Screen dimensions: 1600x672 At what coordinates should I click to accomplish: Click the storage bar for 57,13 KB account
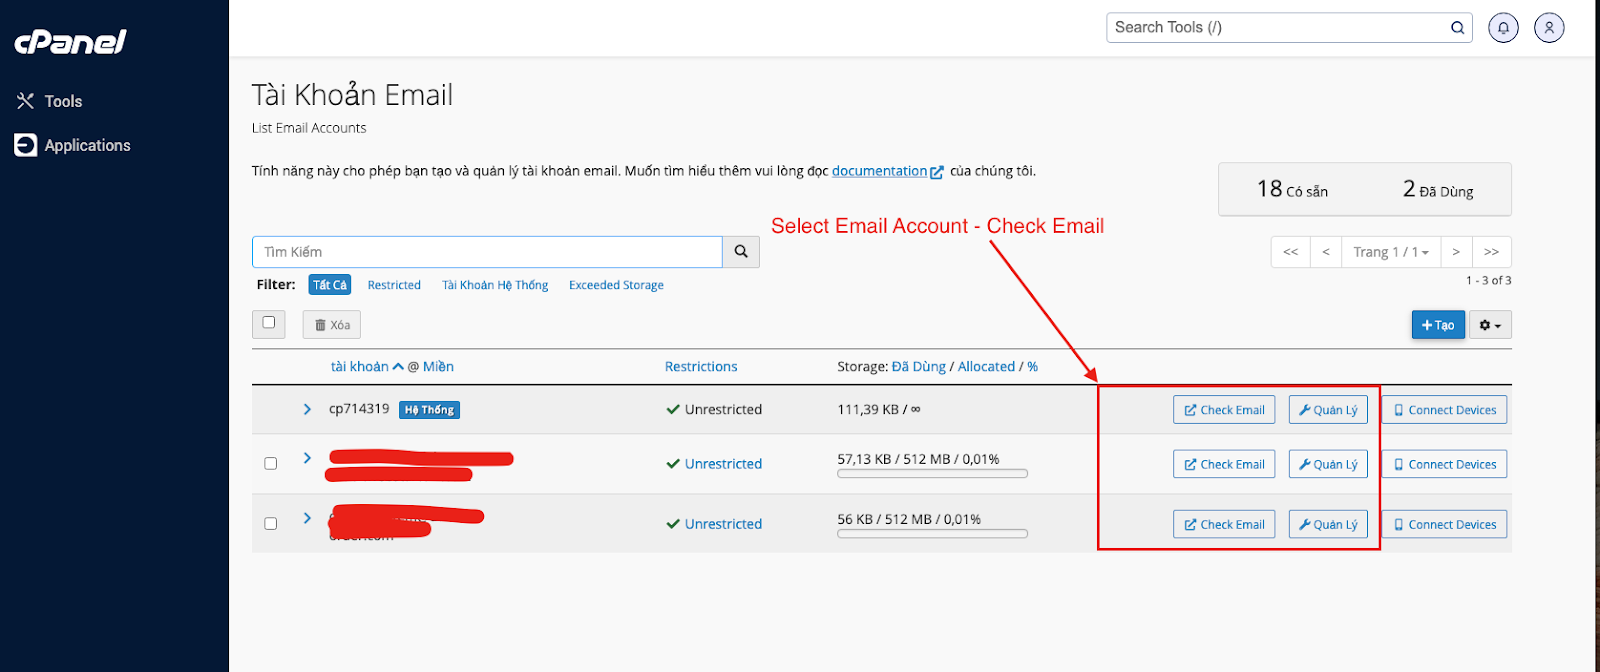coord(932,474)
